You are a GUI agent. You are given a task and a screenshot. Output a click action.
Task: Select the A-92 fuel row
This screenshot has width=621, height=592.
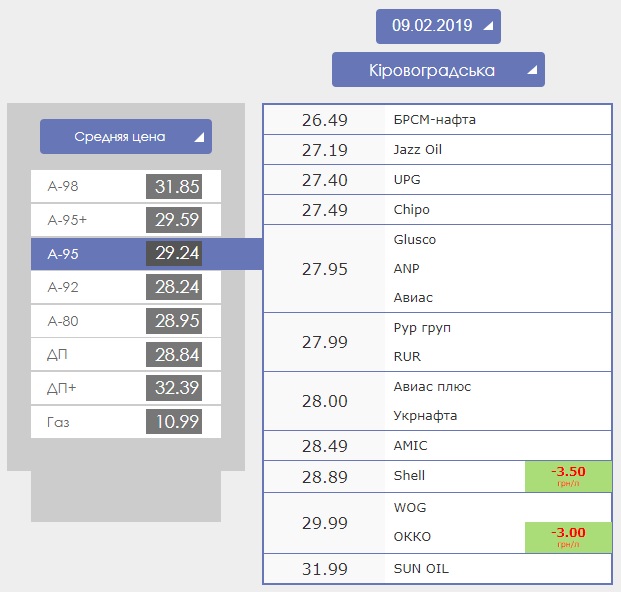(126, 287)
